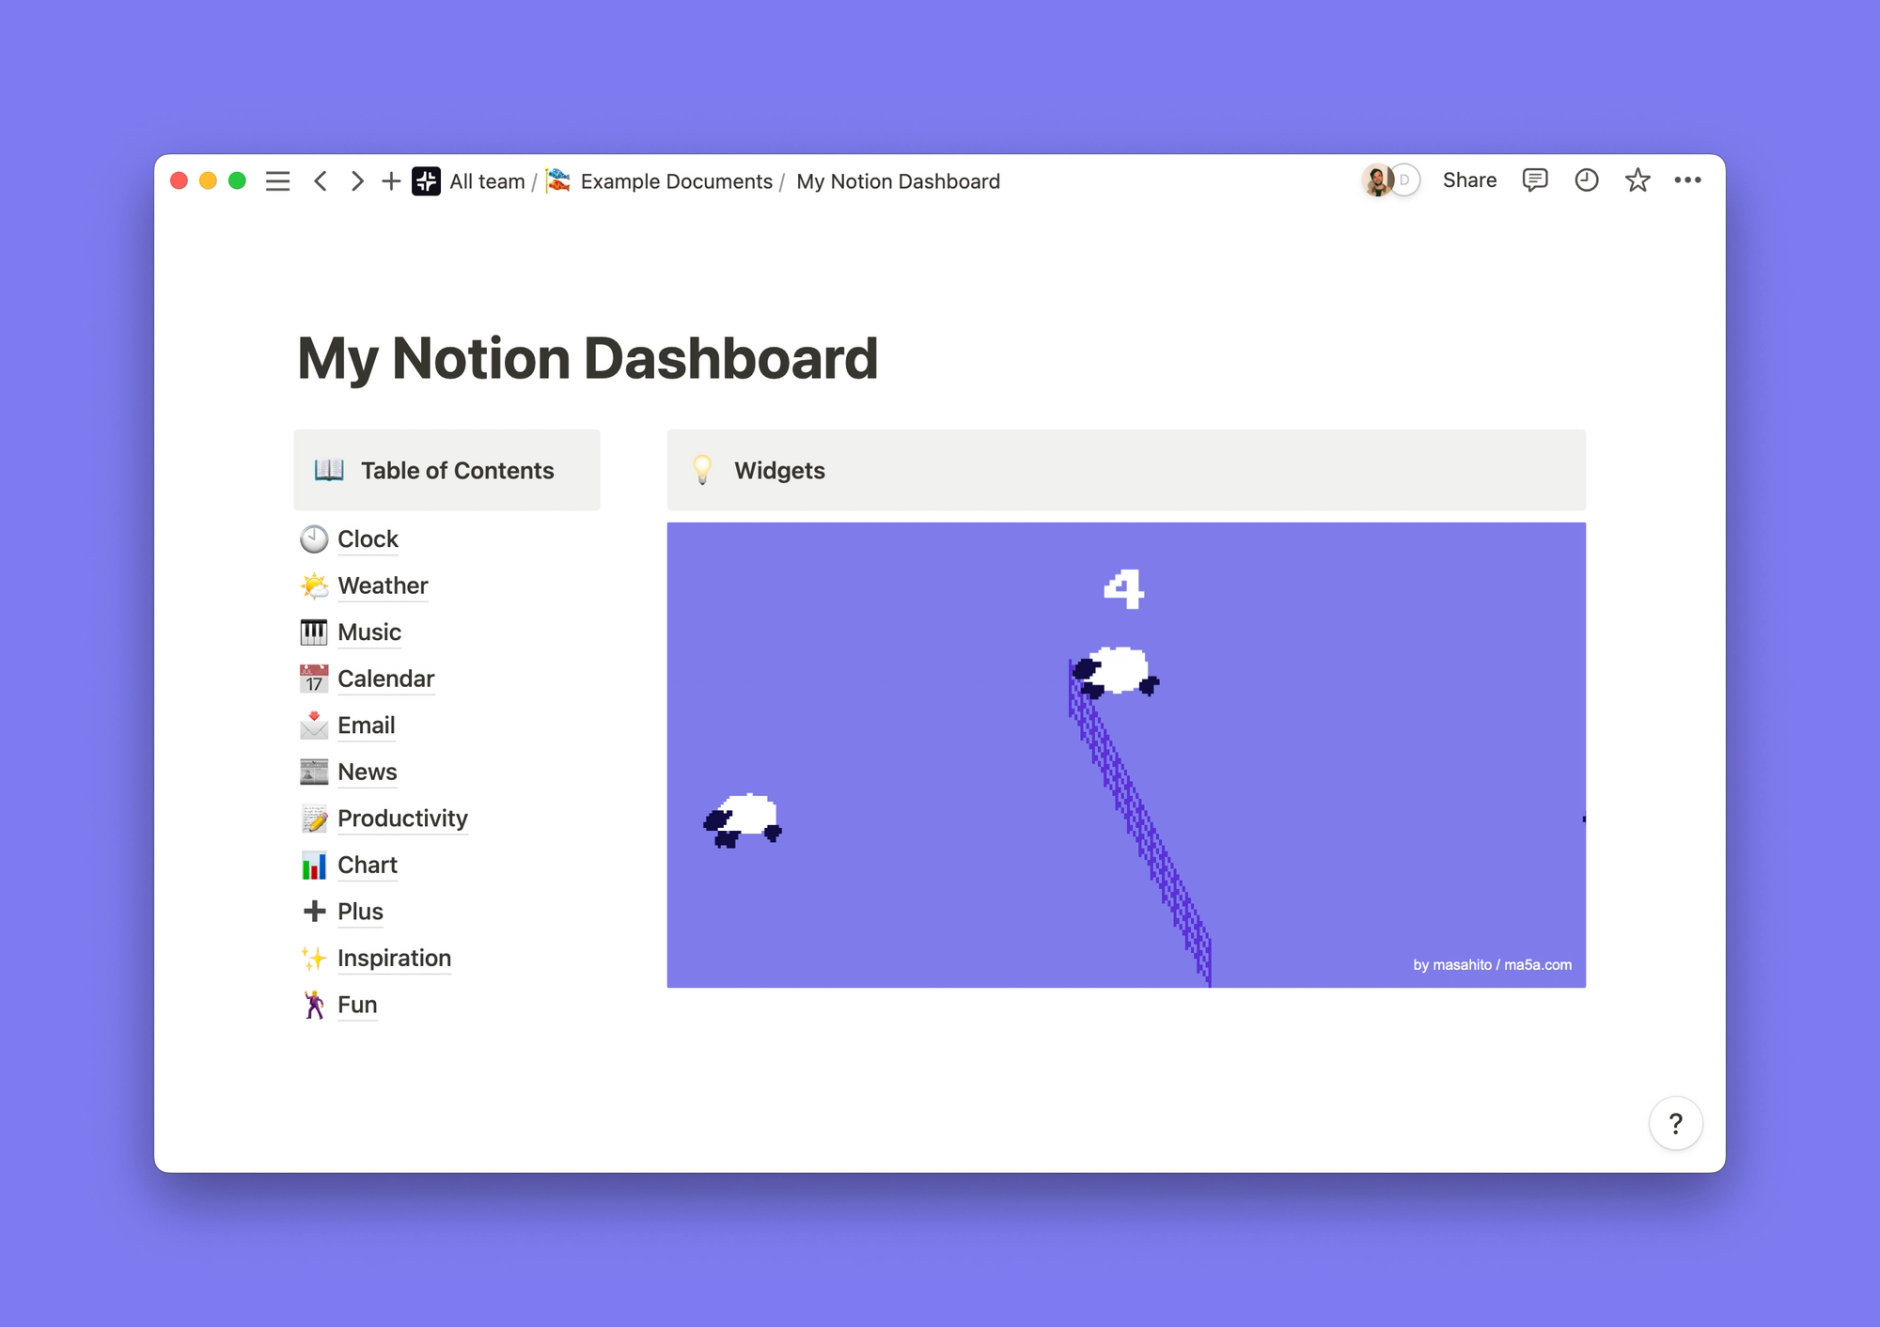
Task: Open the Chart page link
Action: pyautogui.click(x=367, y=864)
